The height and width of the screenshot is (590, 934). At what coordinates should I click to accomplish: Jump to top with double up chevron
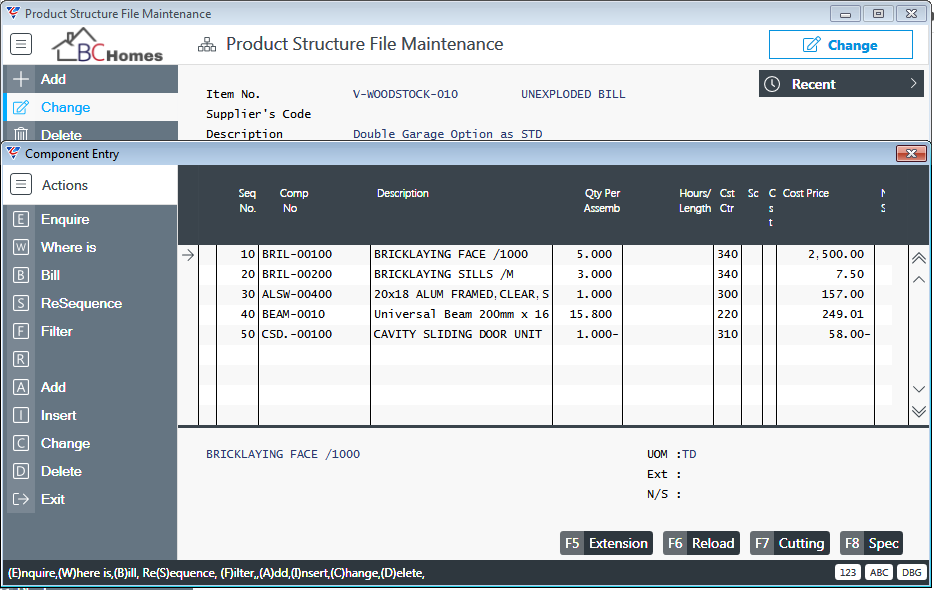coord(919,258)
